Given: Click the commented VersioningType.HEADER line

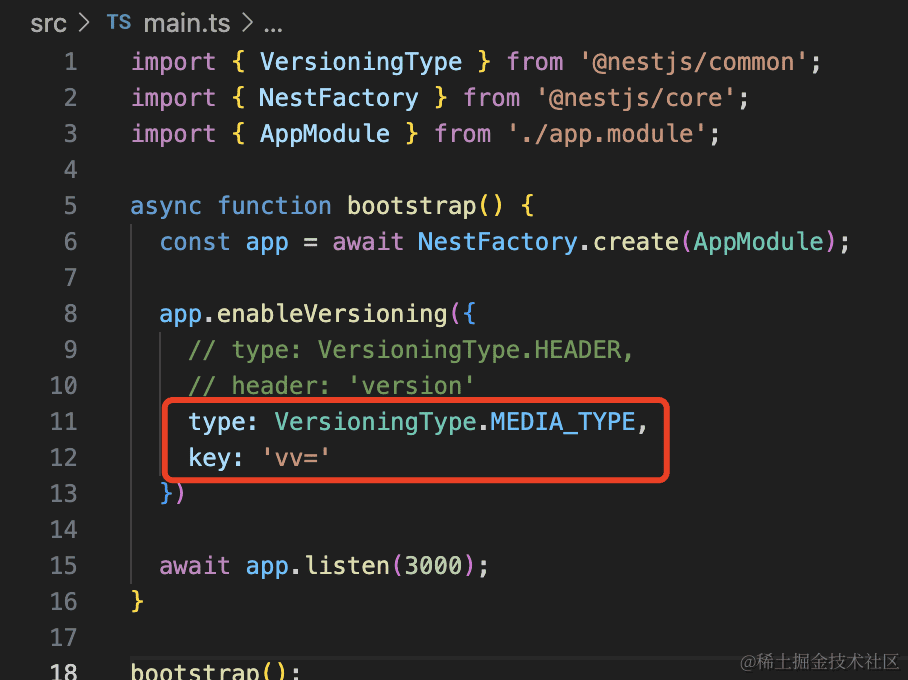Looking at the screenshot, I should [410, 350].
